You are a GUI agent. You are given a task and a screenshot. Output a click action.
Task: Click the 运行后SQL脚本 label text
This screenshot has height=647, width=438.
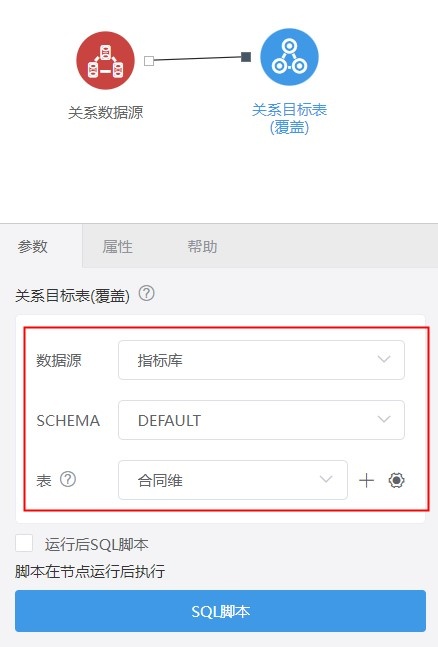click(x=97, y=545)
